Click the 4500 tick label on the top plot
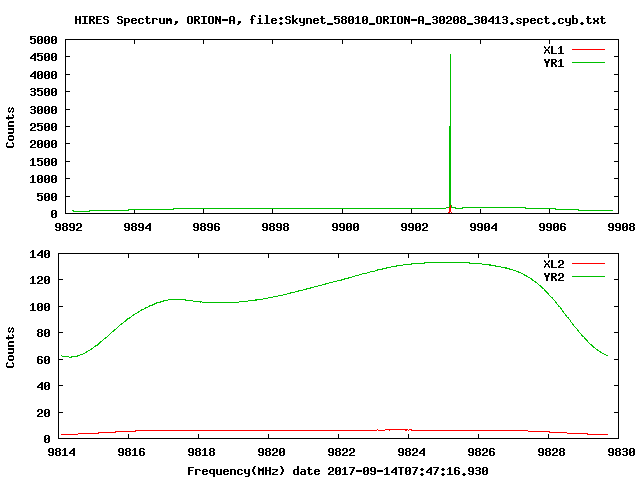The height and width of the screenshot is (480, 640). 43,57
